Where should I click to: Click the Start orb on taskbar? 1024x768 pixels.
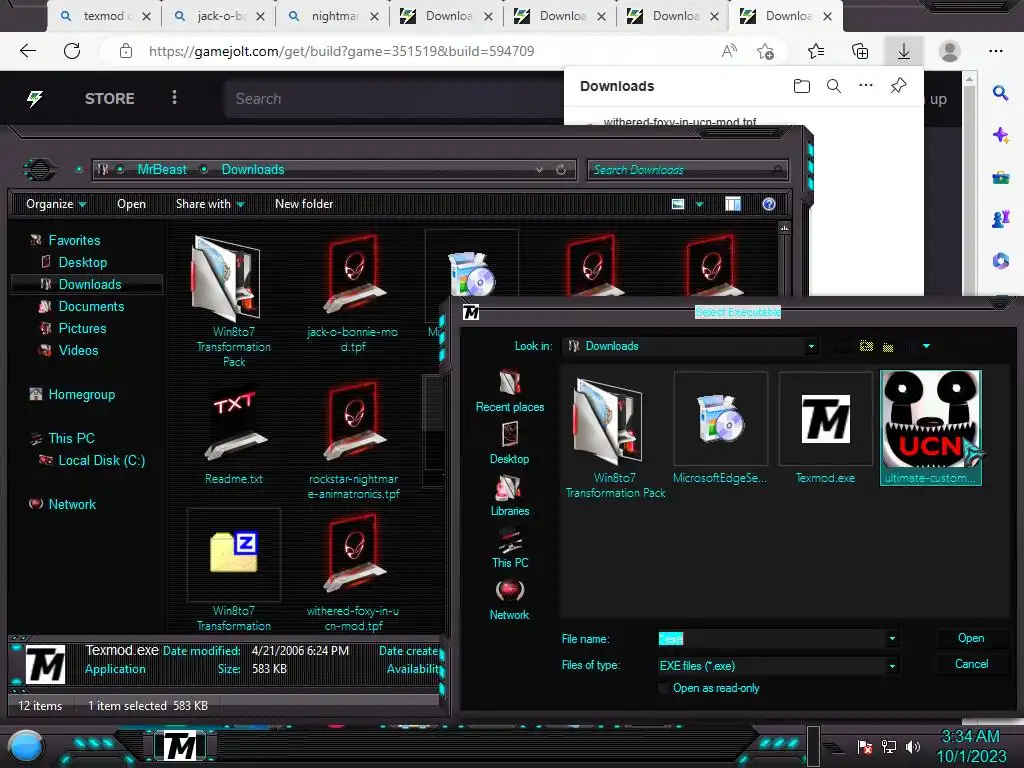(x=25, y=746)
